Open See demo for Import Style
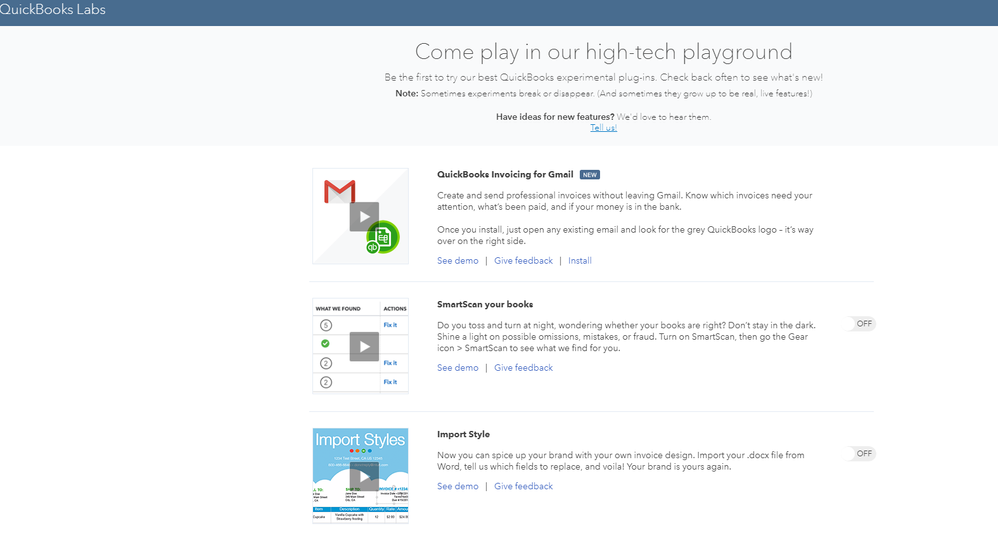Viewport: 998px width, 552px height. [458, 486]
